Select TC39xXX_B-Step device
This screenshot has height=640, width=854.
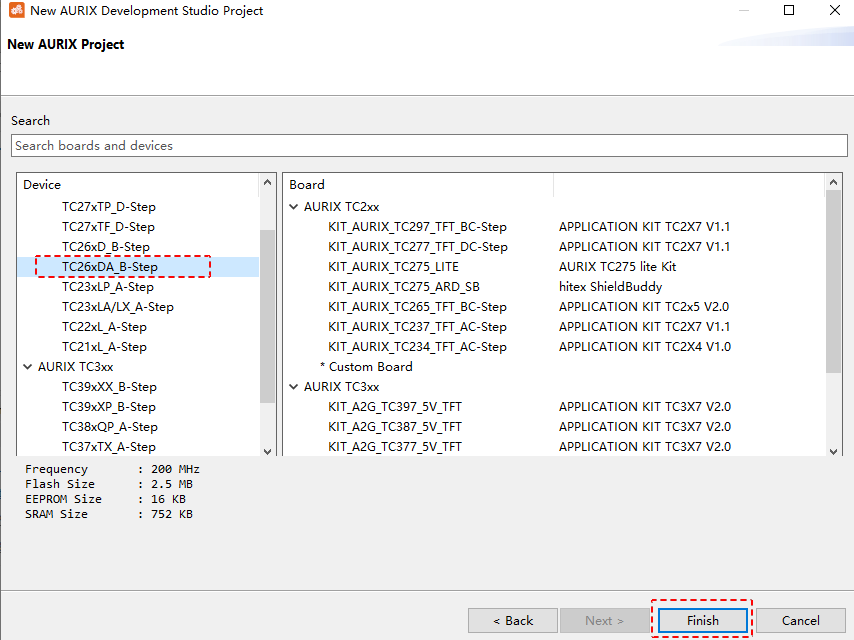point(109,387)
